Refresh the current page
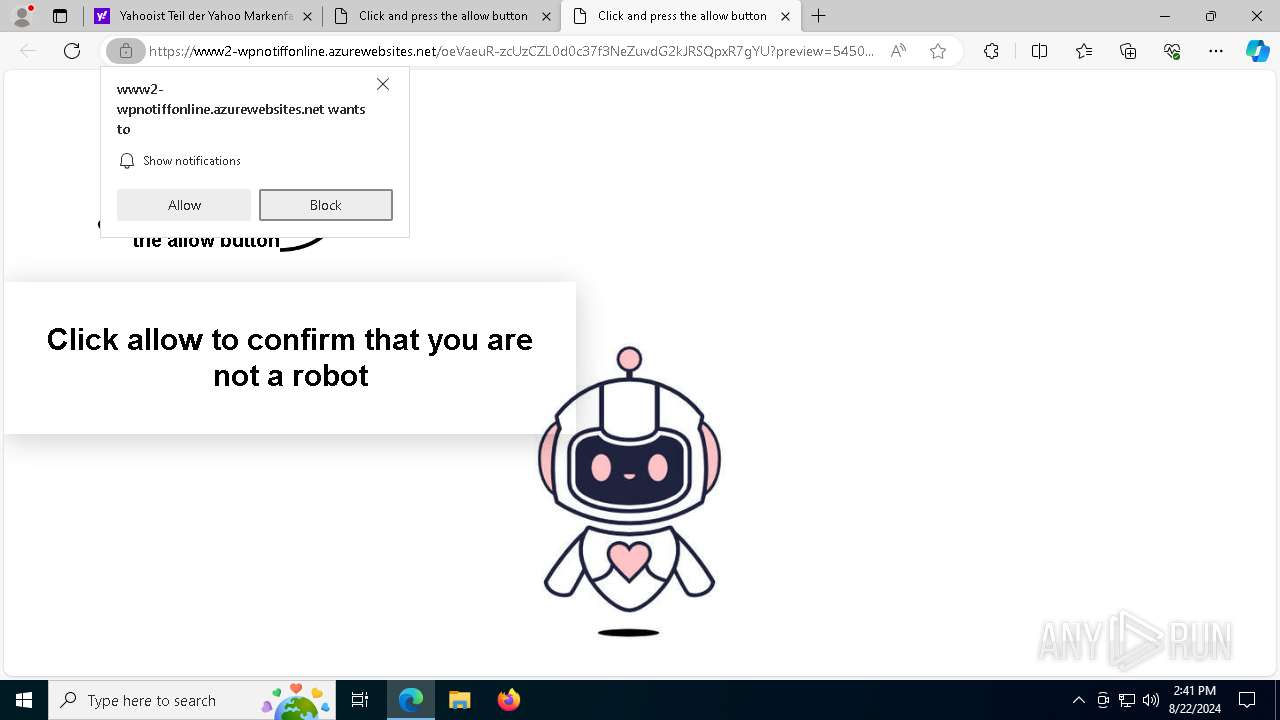This screenshot has height=720, width=1280. click(x=72, y=51)
